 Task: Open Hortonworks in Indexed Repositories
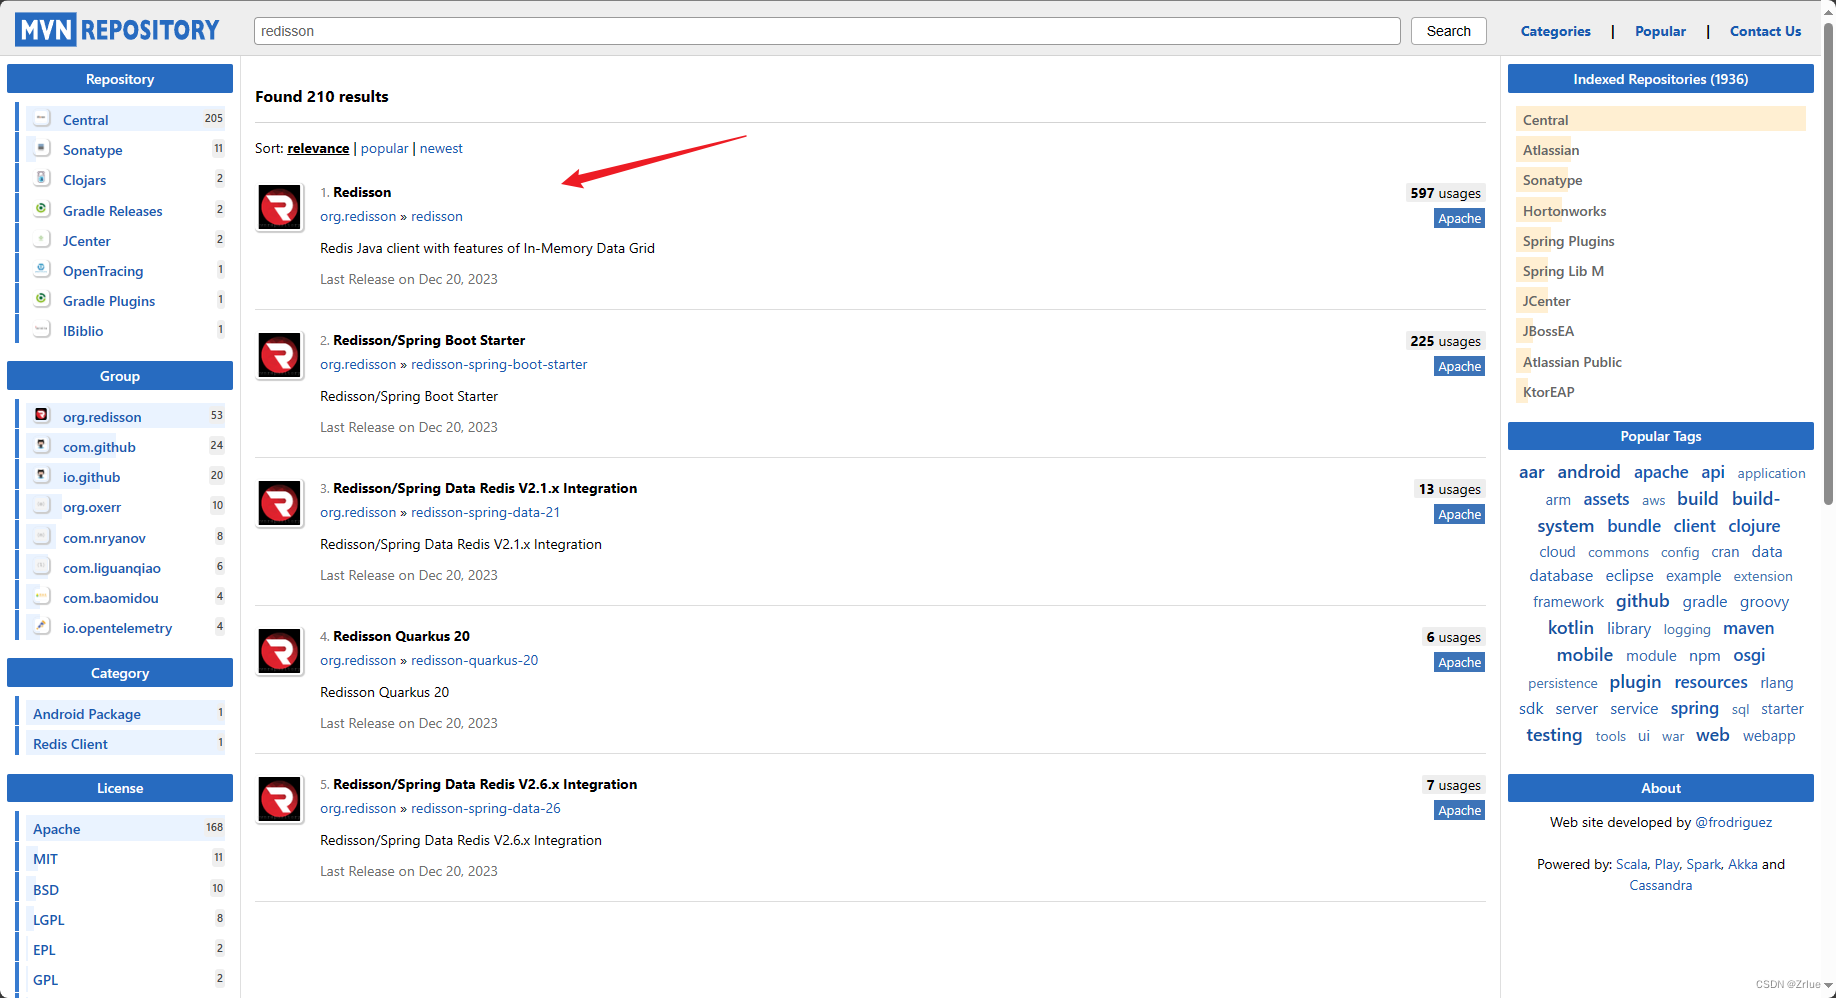tap(1564, 211)
